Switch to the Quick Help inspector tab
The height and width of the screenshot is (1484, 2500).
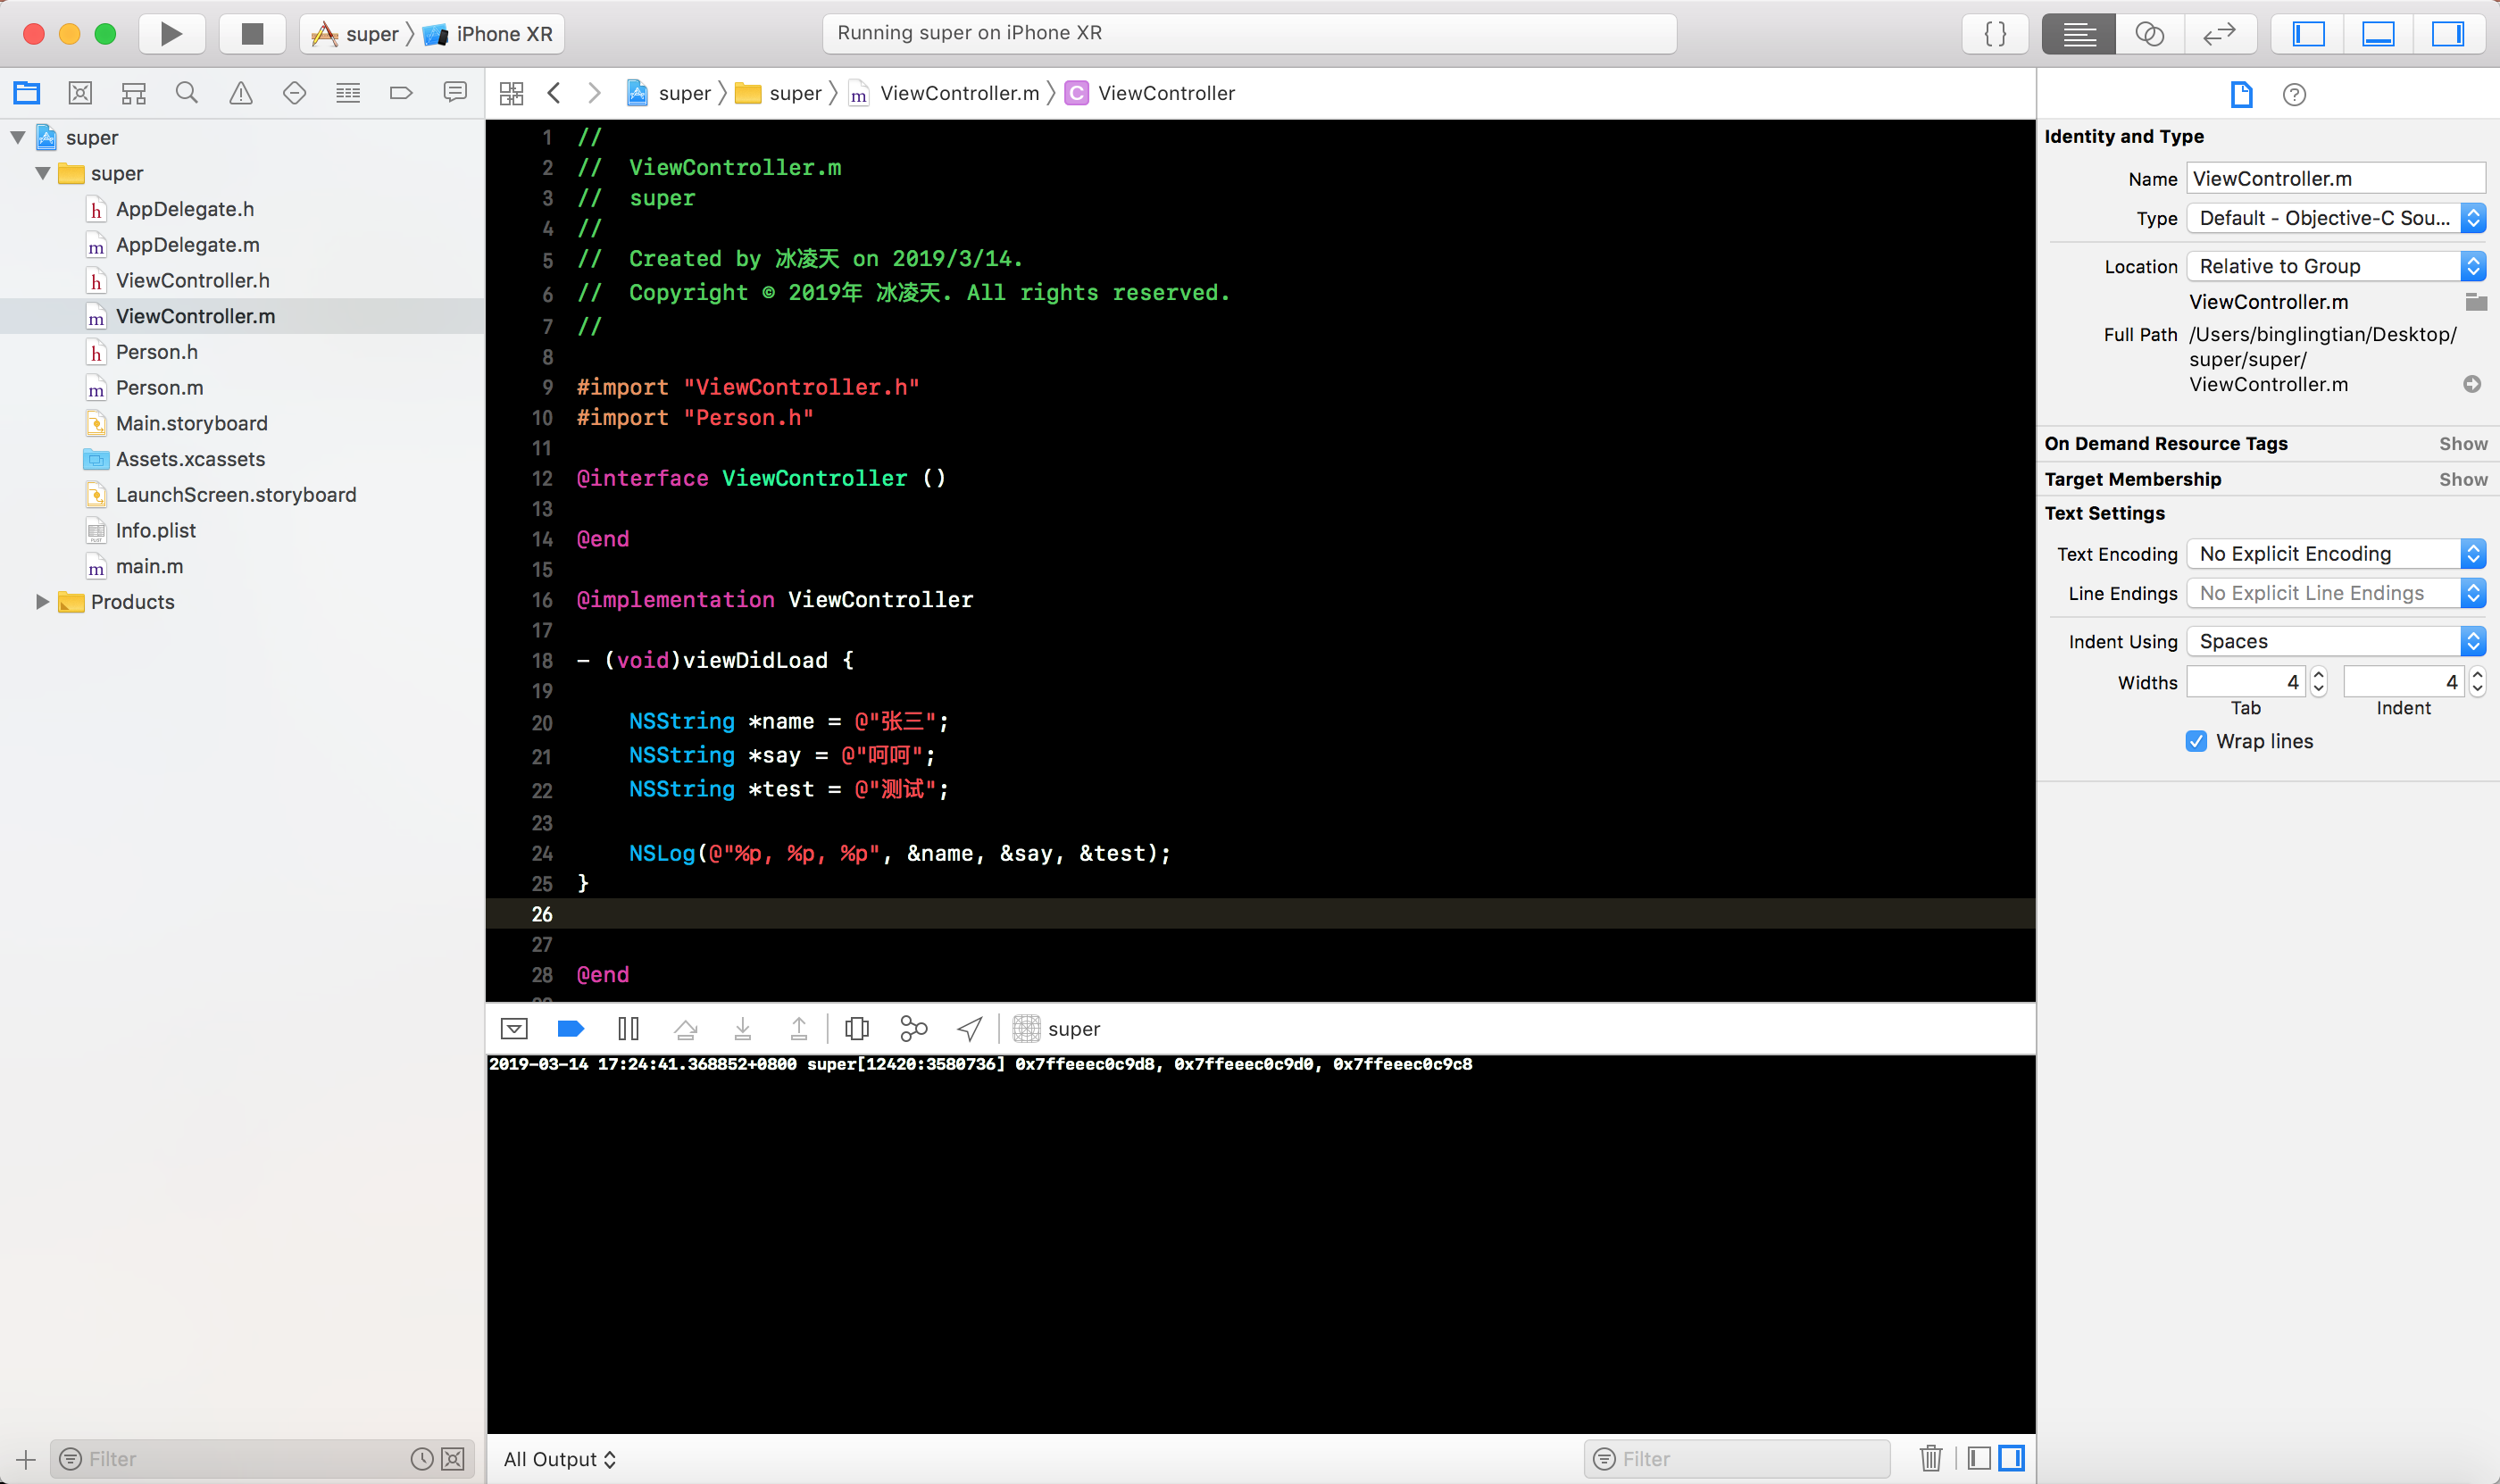click(2294, 94)
